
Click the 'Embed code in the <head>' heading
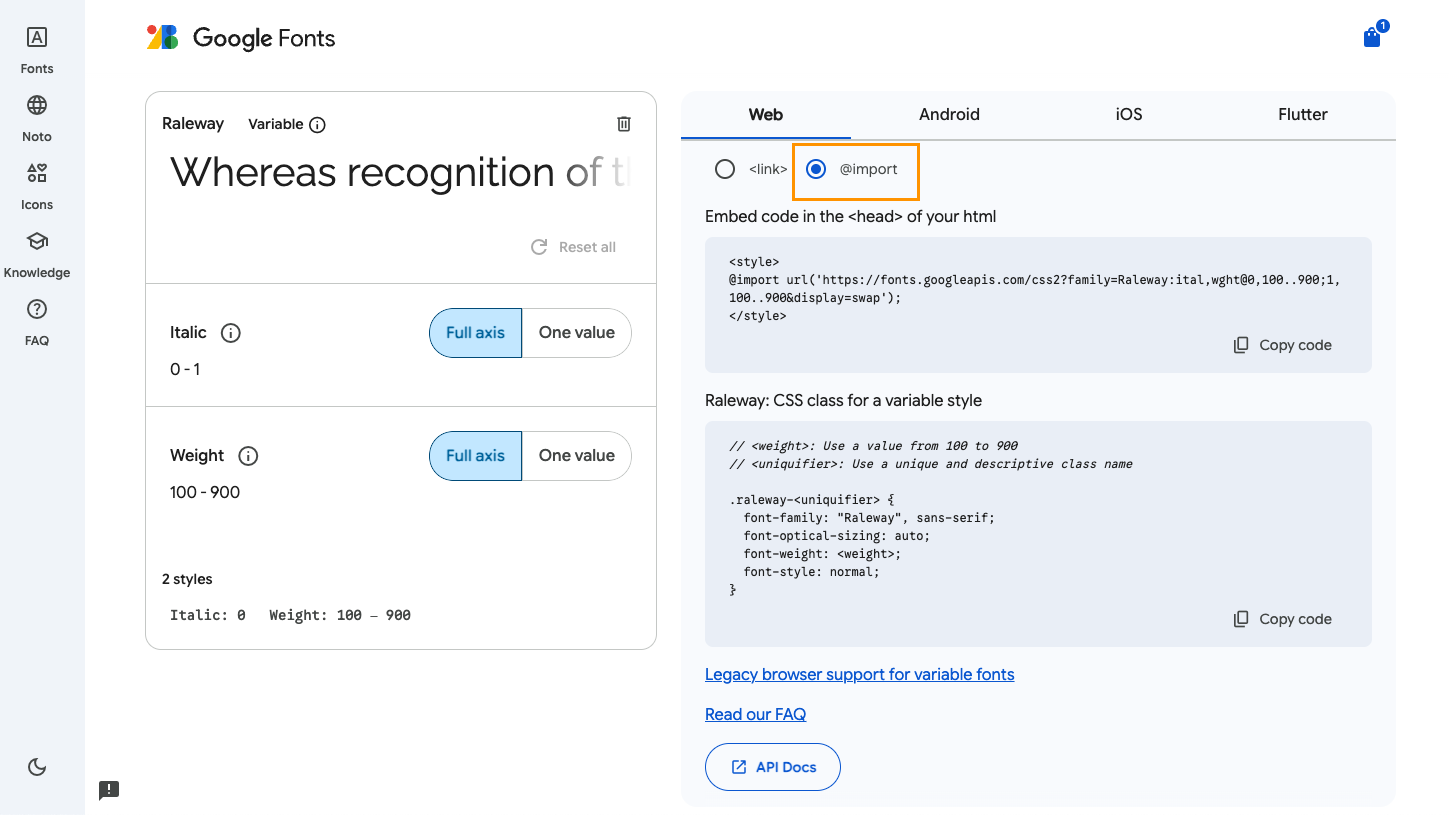click(851, 216)
